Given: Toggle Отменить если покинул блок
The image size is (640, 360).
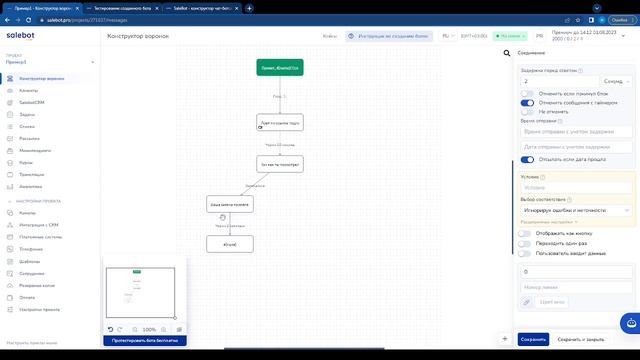Looking at the screenshot, I should pos(527,94).
